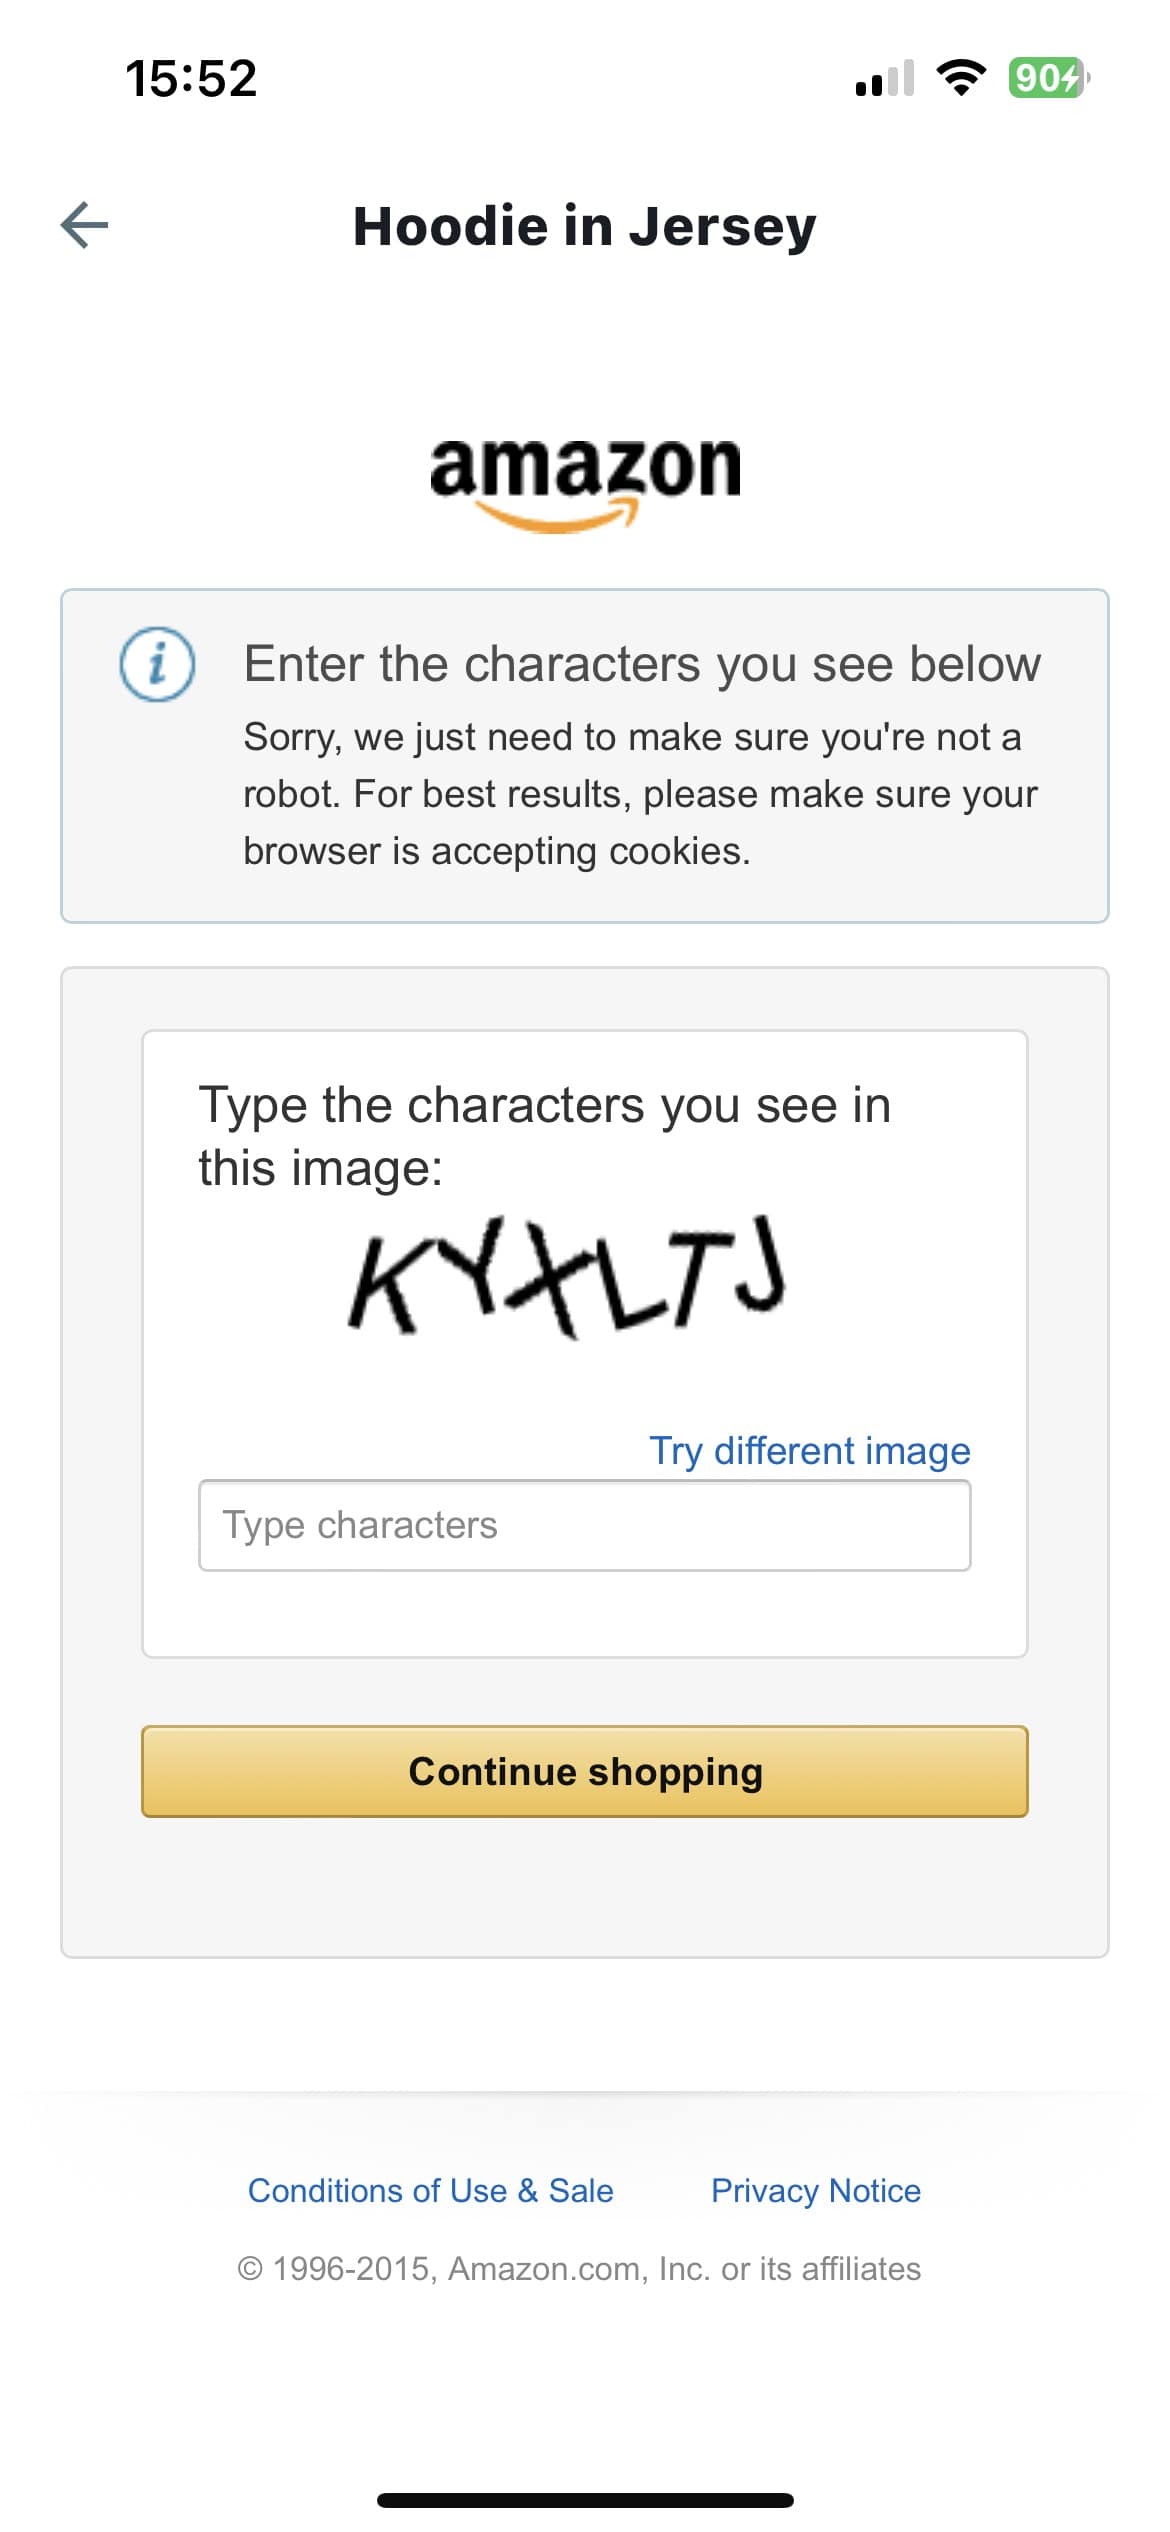Tap the back arrow icon
Screen dimensions: 1170x2532
tap(85, 225)
